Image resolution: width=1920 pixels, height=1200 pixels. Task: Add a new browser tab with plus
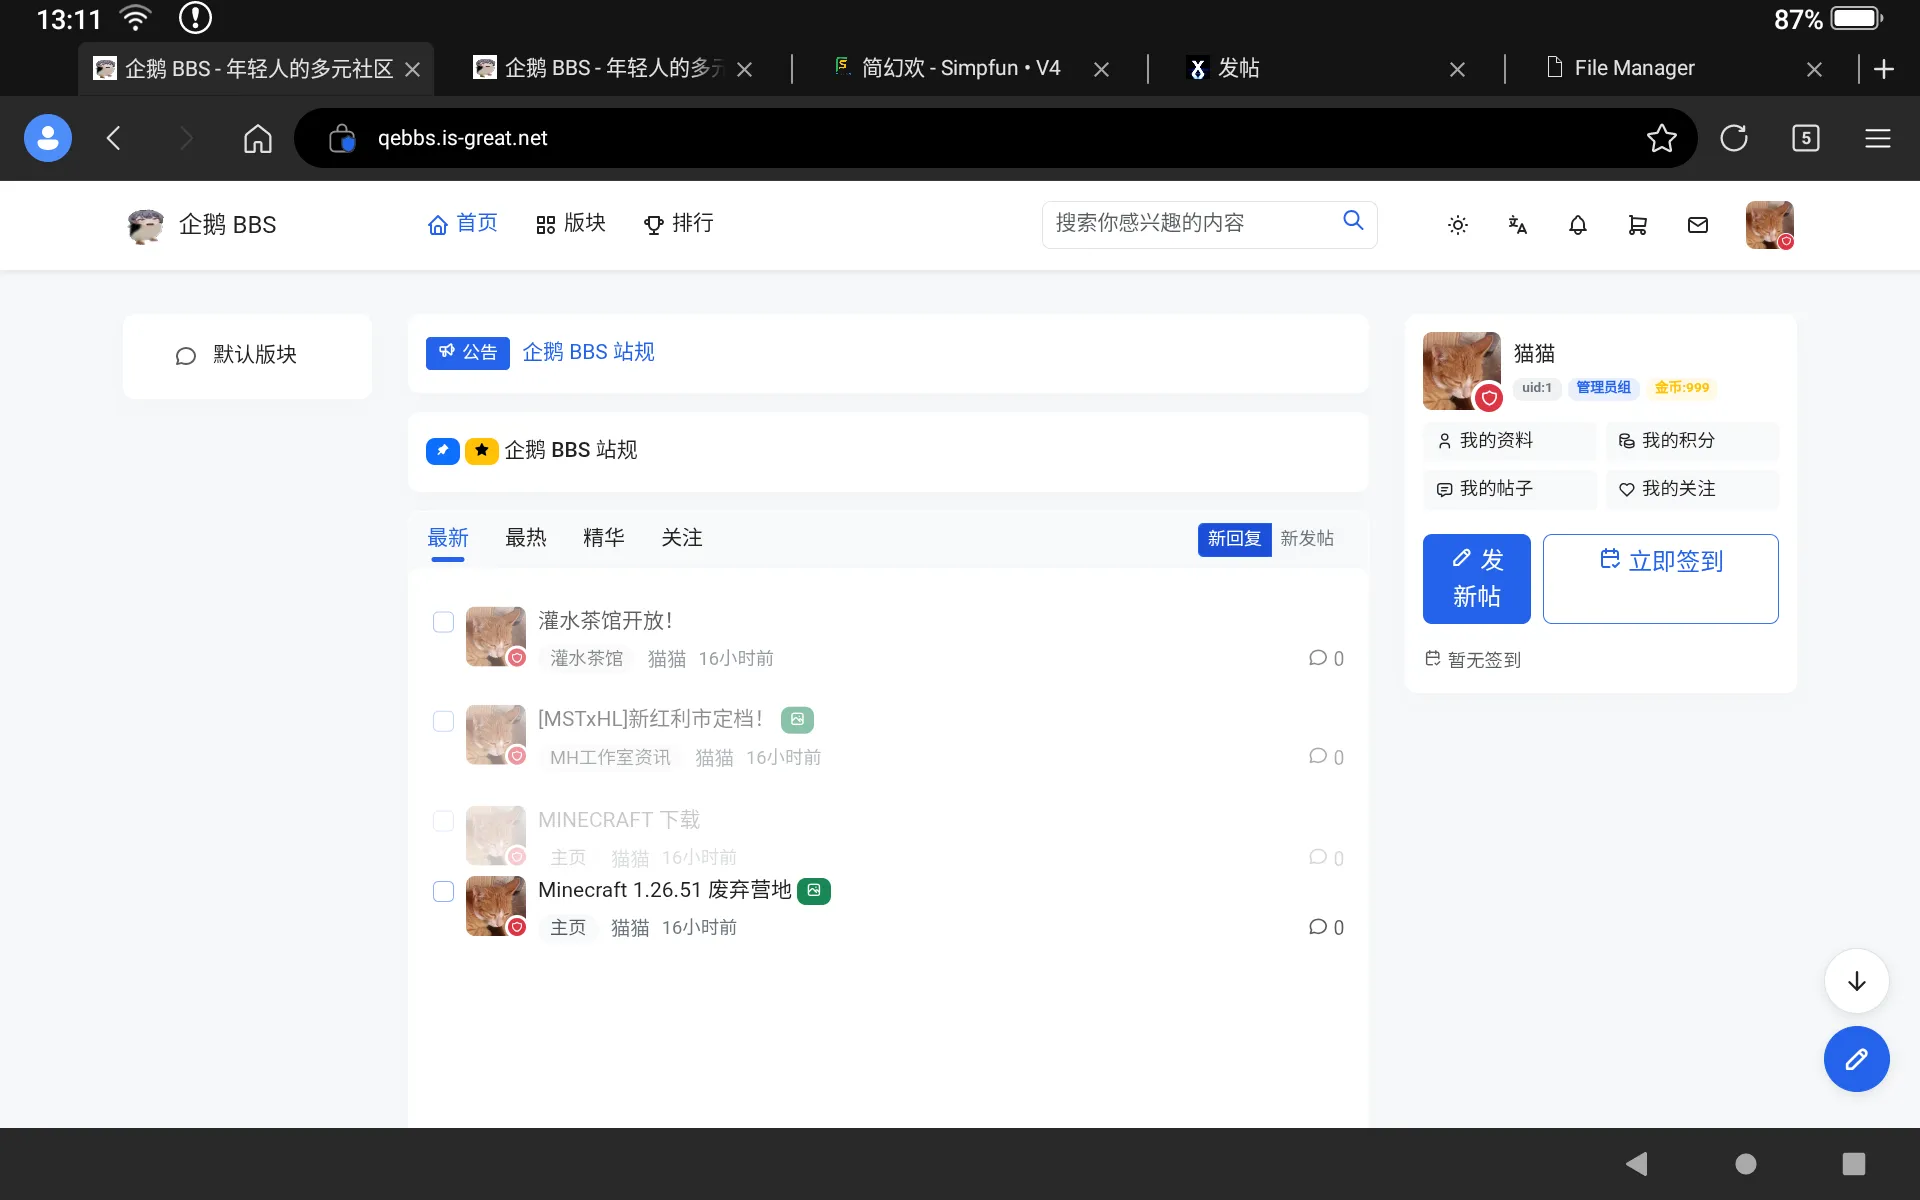[1884, 68]
